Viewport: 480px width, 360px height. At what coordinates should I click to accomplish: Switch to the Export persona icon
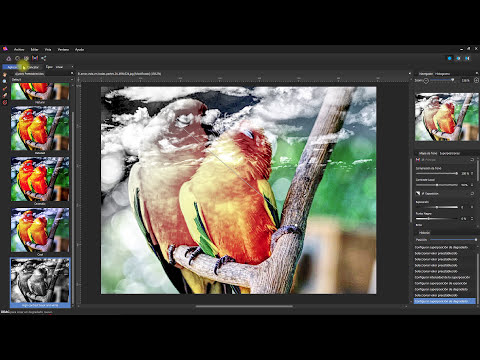coord(44,58)
